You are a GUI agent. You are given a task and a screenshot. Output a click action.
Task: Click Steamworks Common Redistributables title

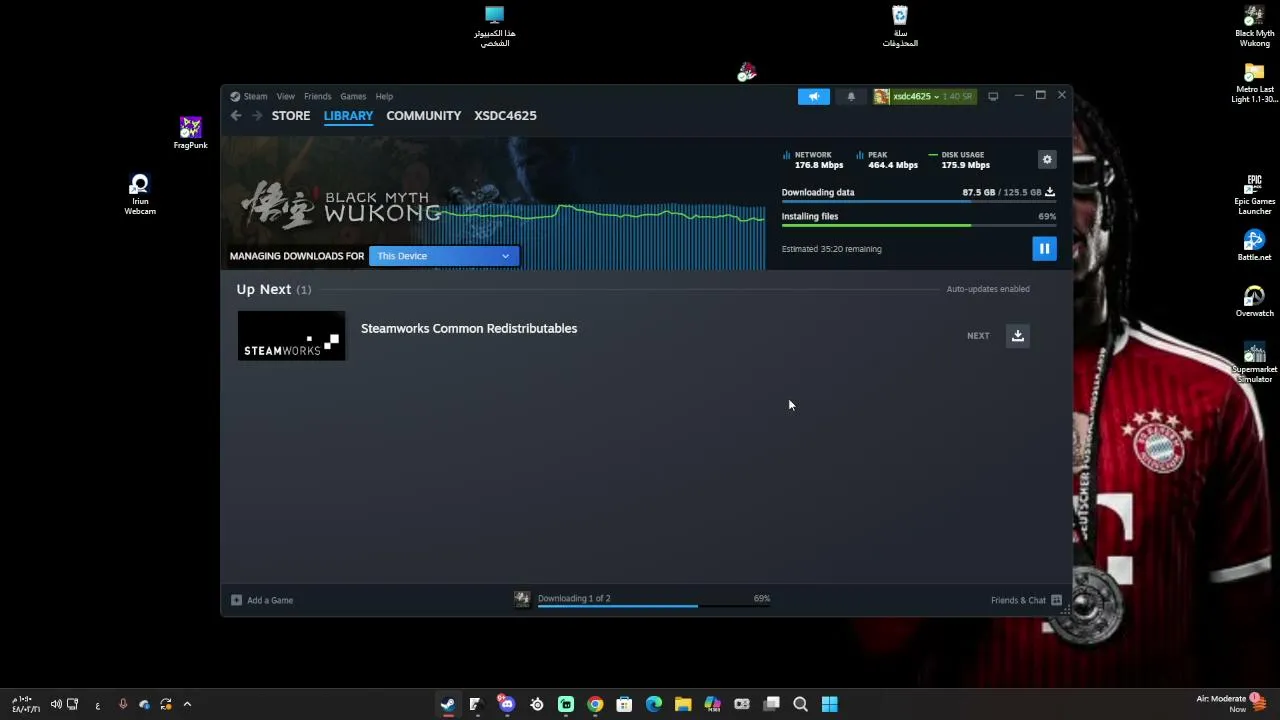click(469, 328)
